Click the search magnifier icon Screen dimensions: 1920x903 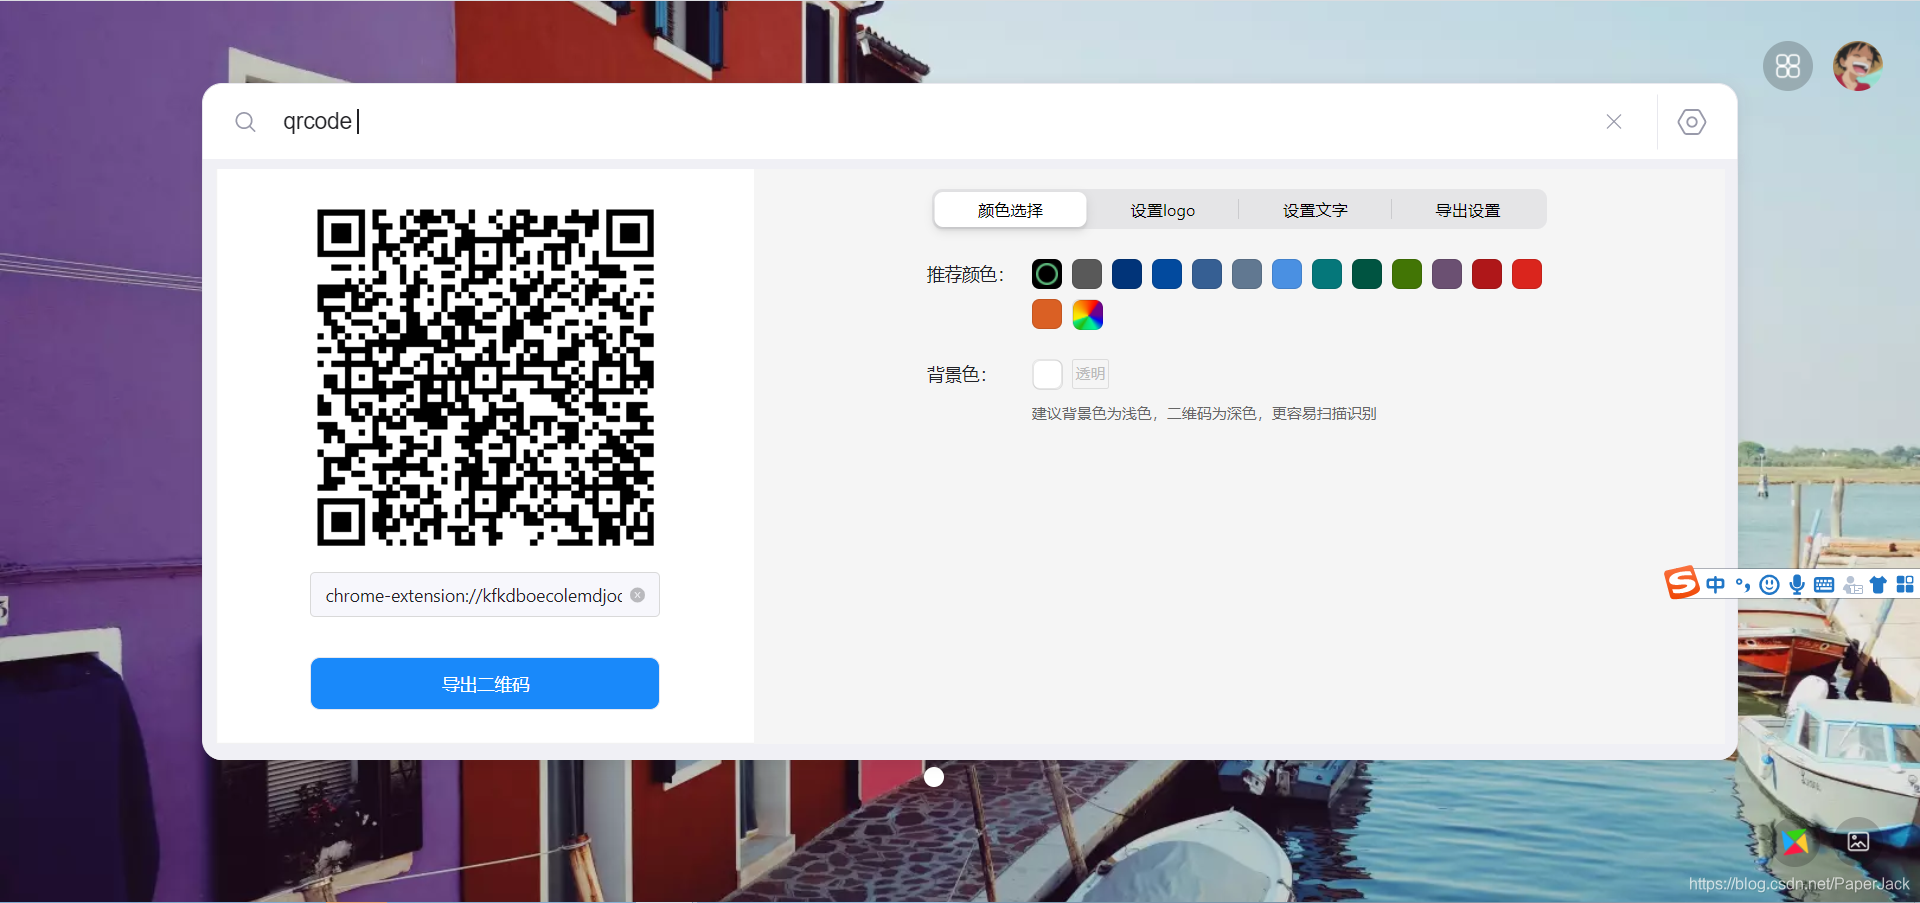(x=246, y=121)
